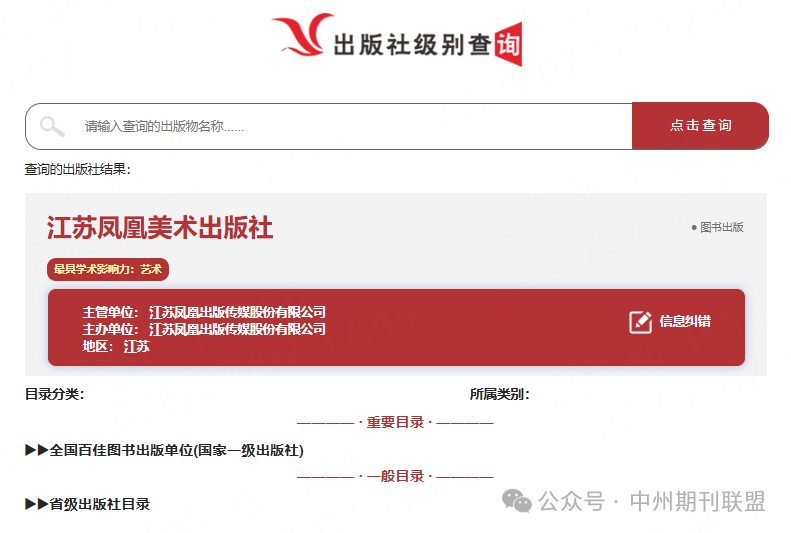Click the 出版社级别查询 logo

(x=397, y=39)
